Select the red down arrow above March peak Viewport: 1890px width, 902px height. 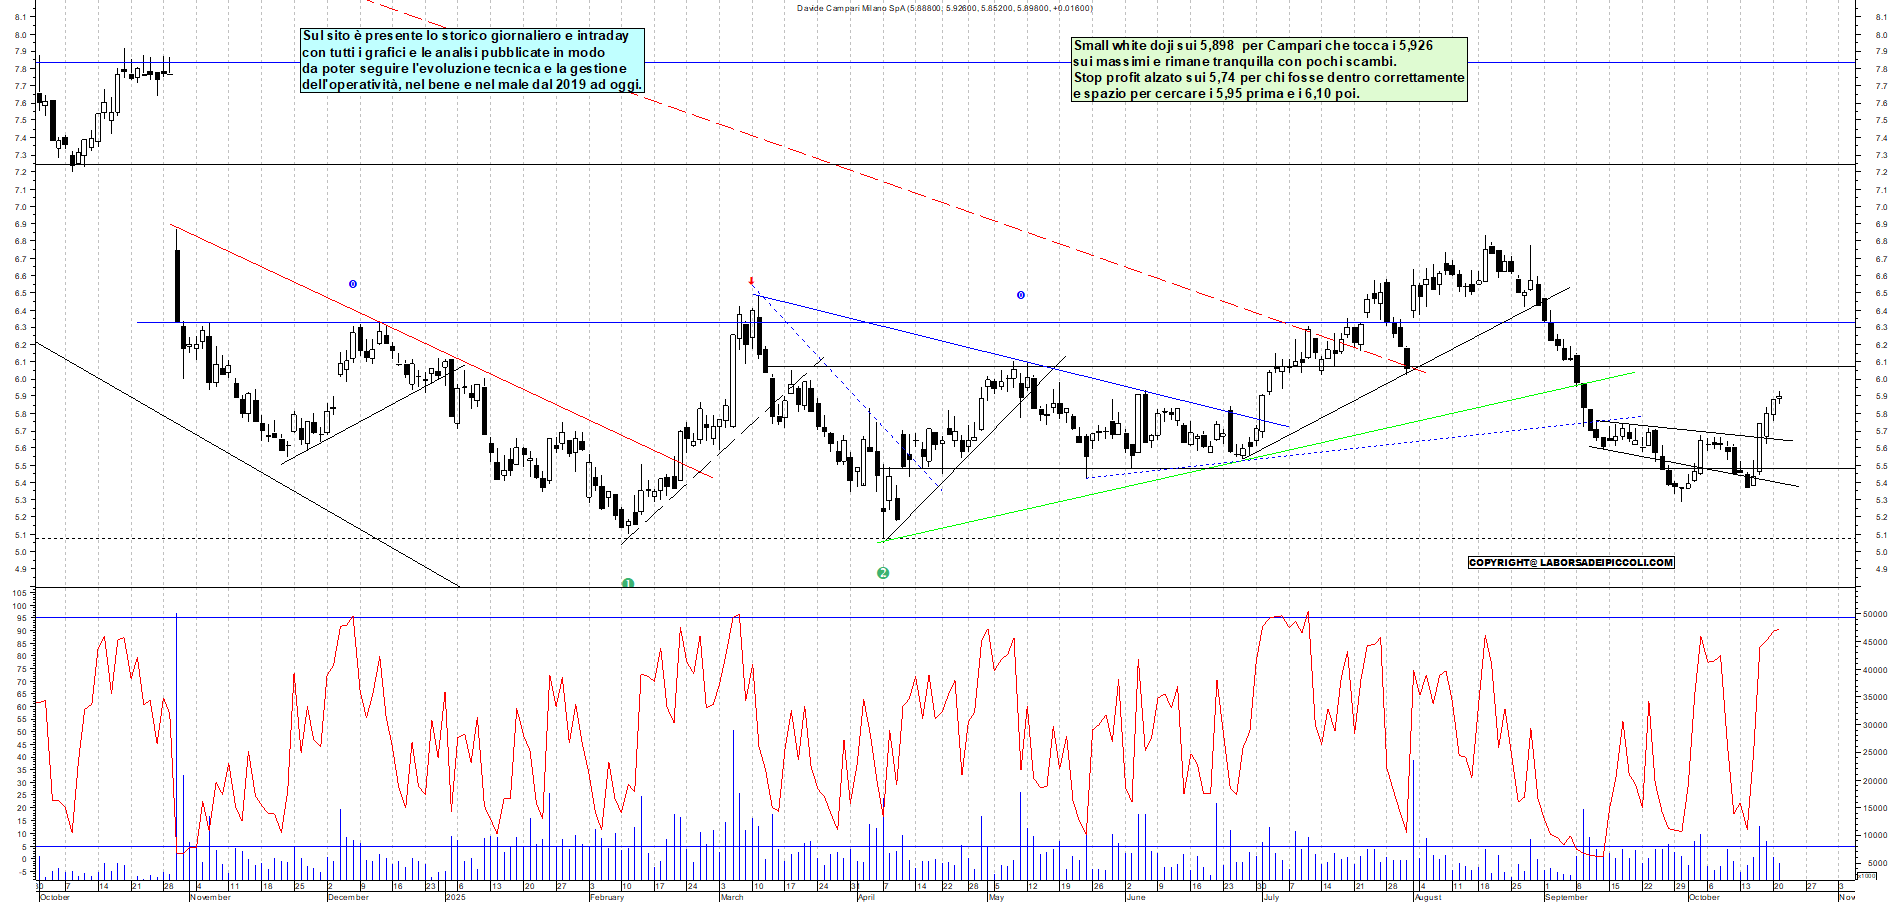[x=751, y=282]
